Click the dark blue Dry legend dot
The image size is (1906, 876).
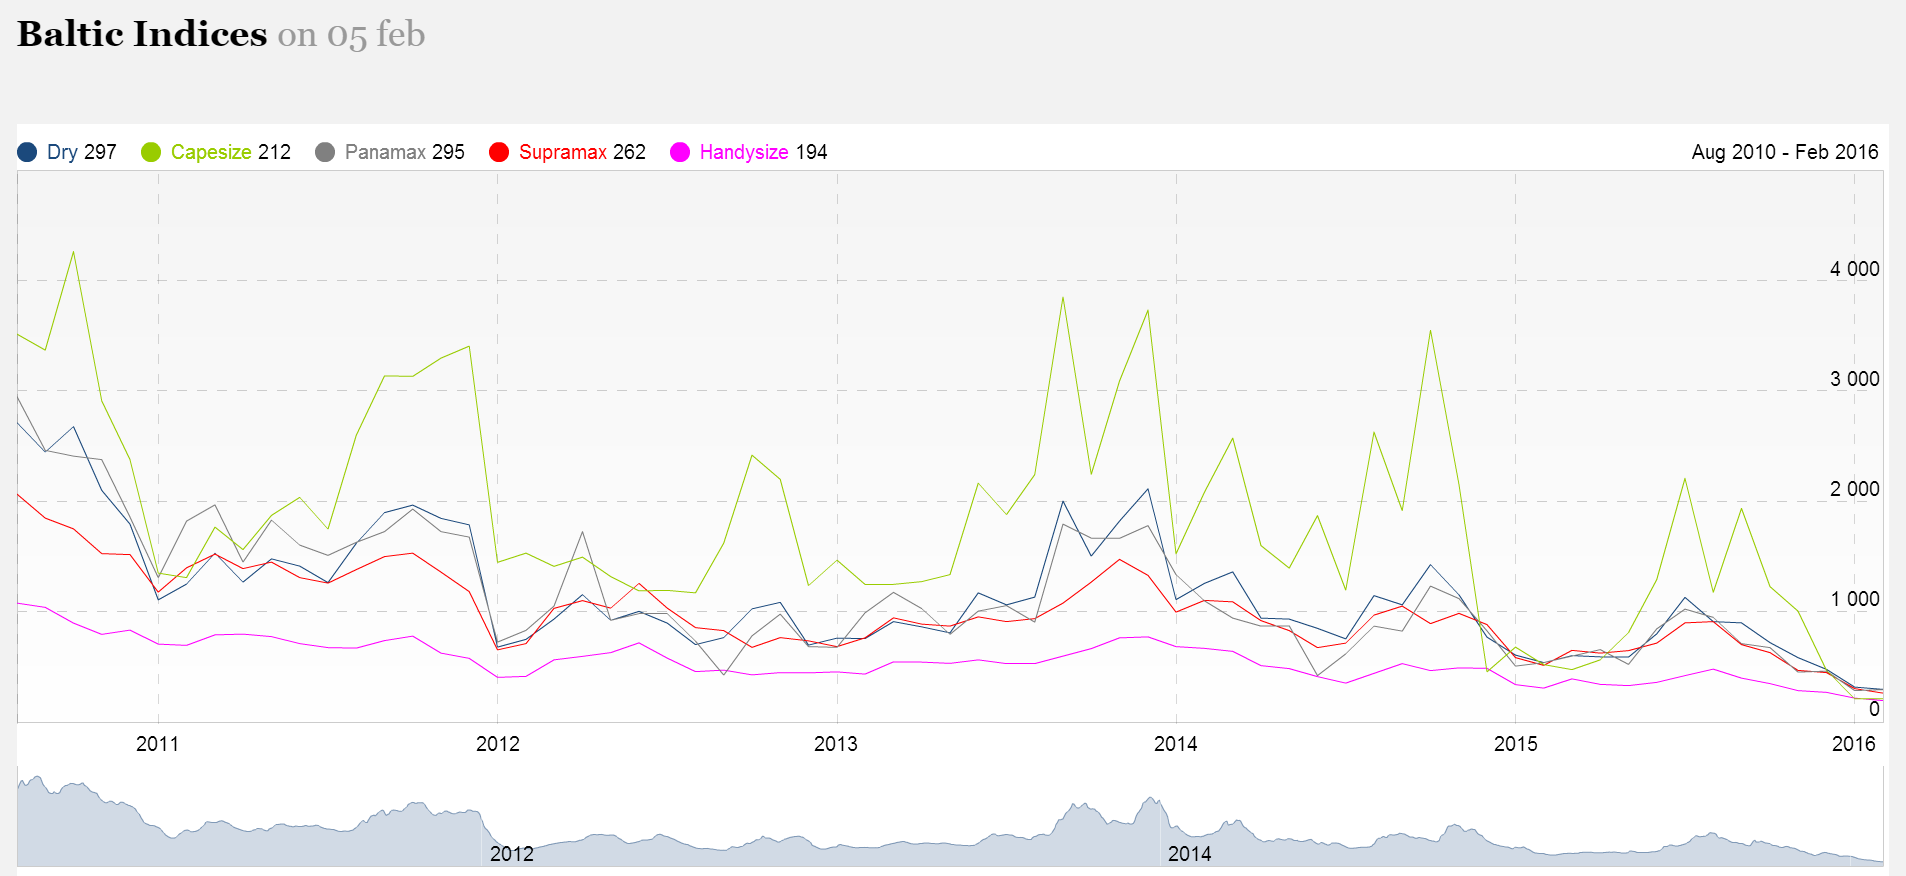[27, 152]
